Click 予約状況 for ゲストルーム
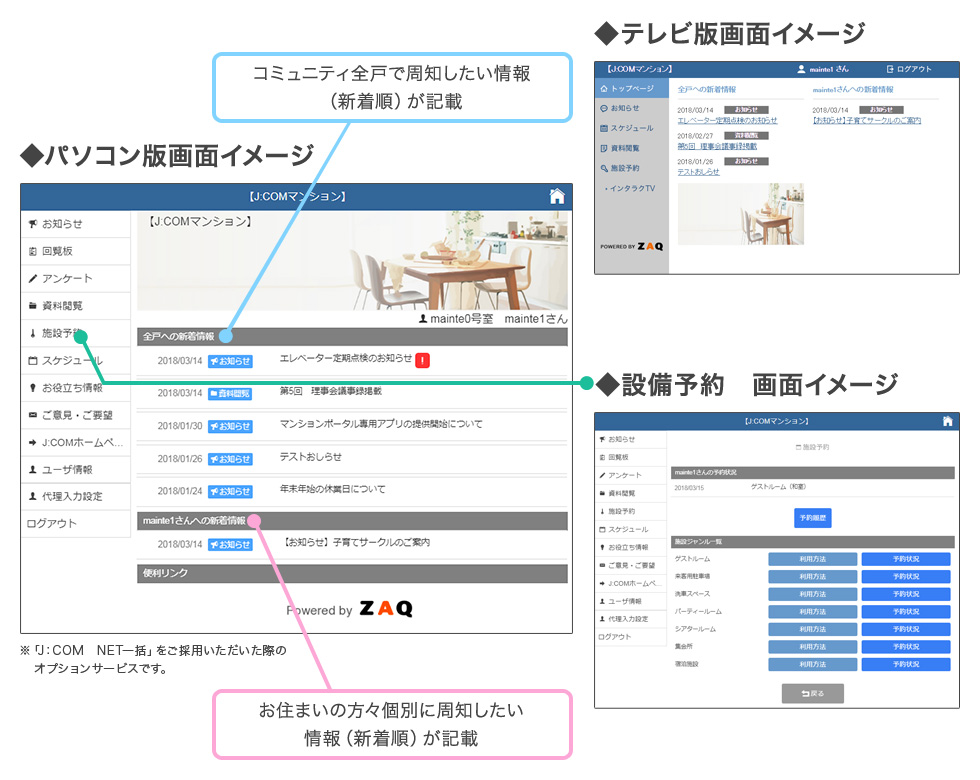The image size is (980, 780). coord(906,559)
